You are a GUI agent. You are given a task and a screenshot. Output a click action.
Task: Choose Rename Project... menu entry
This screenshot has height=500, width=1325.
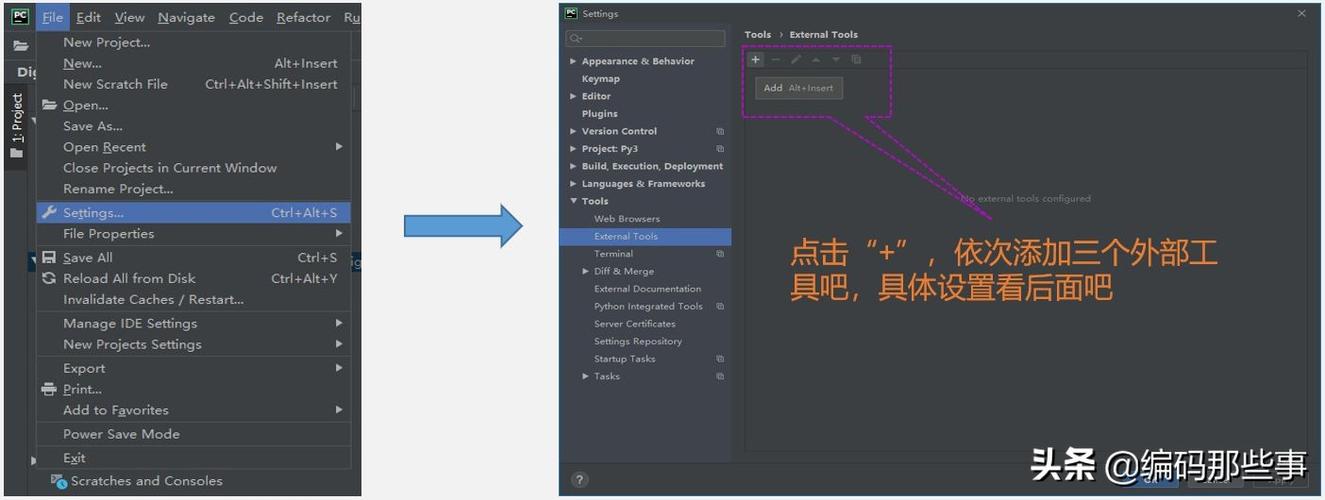pyautogui.click(x=194, y=189)
